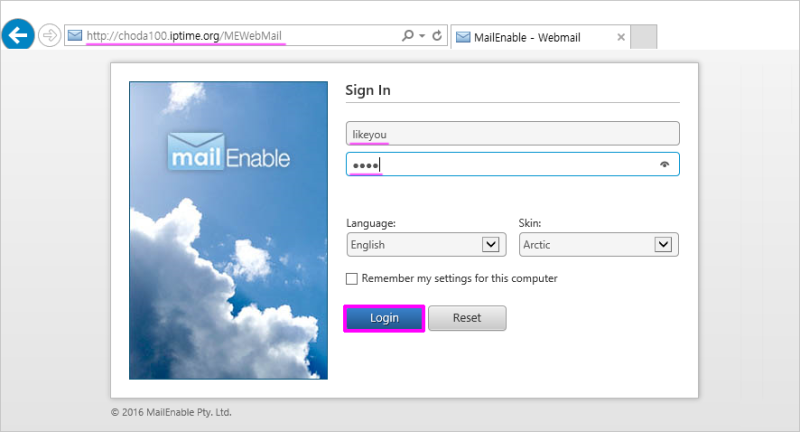Click the Reset button
Screen dimensions: 800x432
click(467, 318)
